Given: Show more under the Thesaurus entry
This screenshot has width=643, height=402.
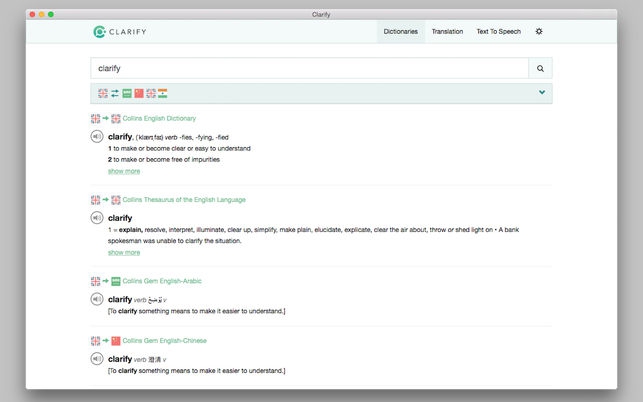Looking at the screenshot, I should coord(124,252).
